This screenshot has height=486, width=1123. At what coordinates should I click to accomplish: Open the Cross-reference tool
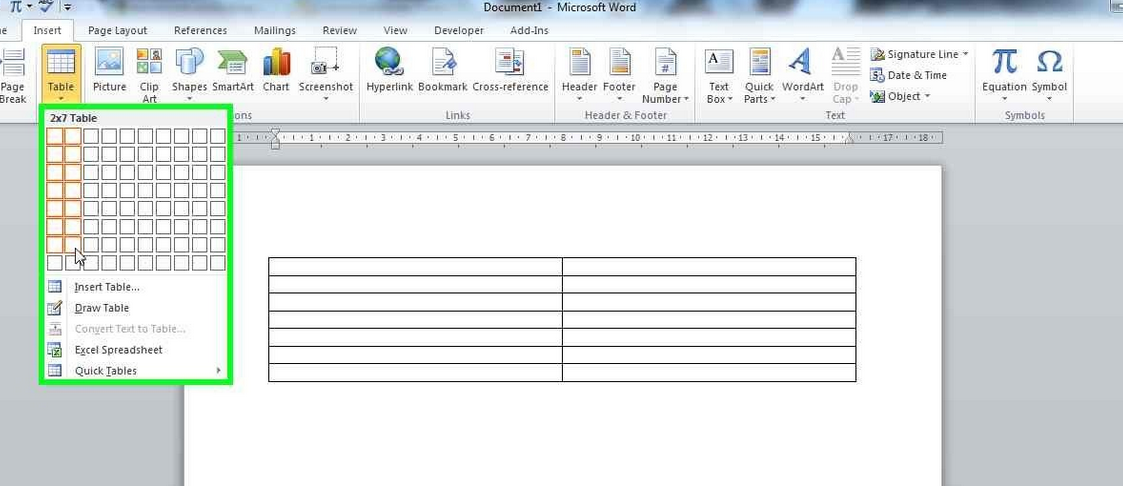point(510,64)
